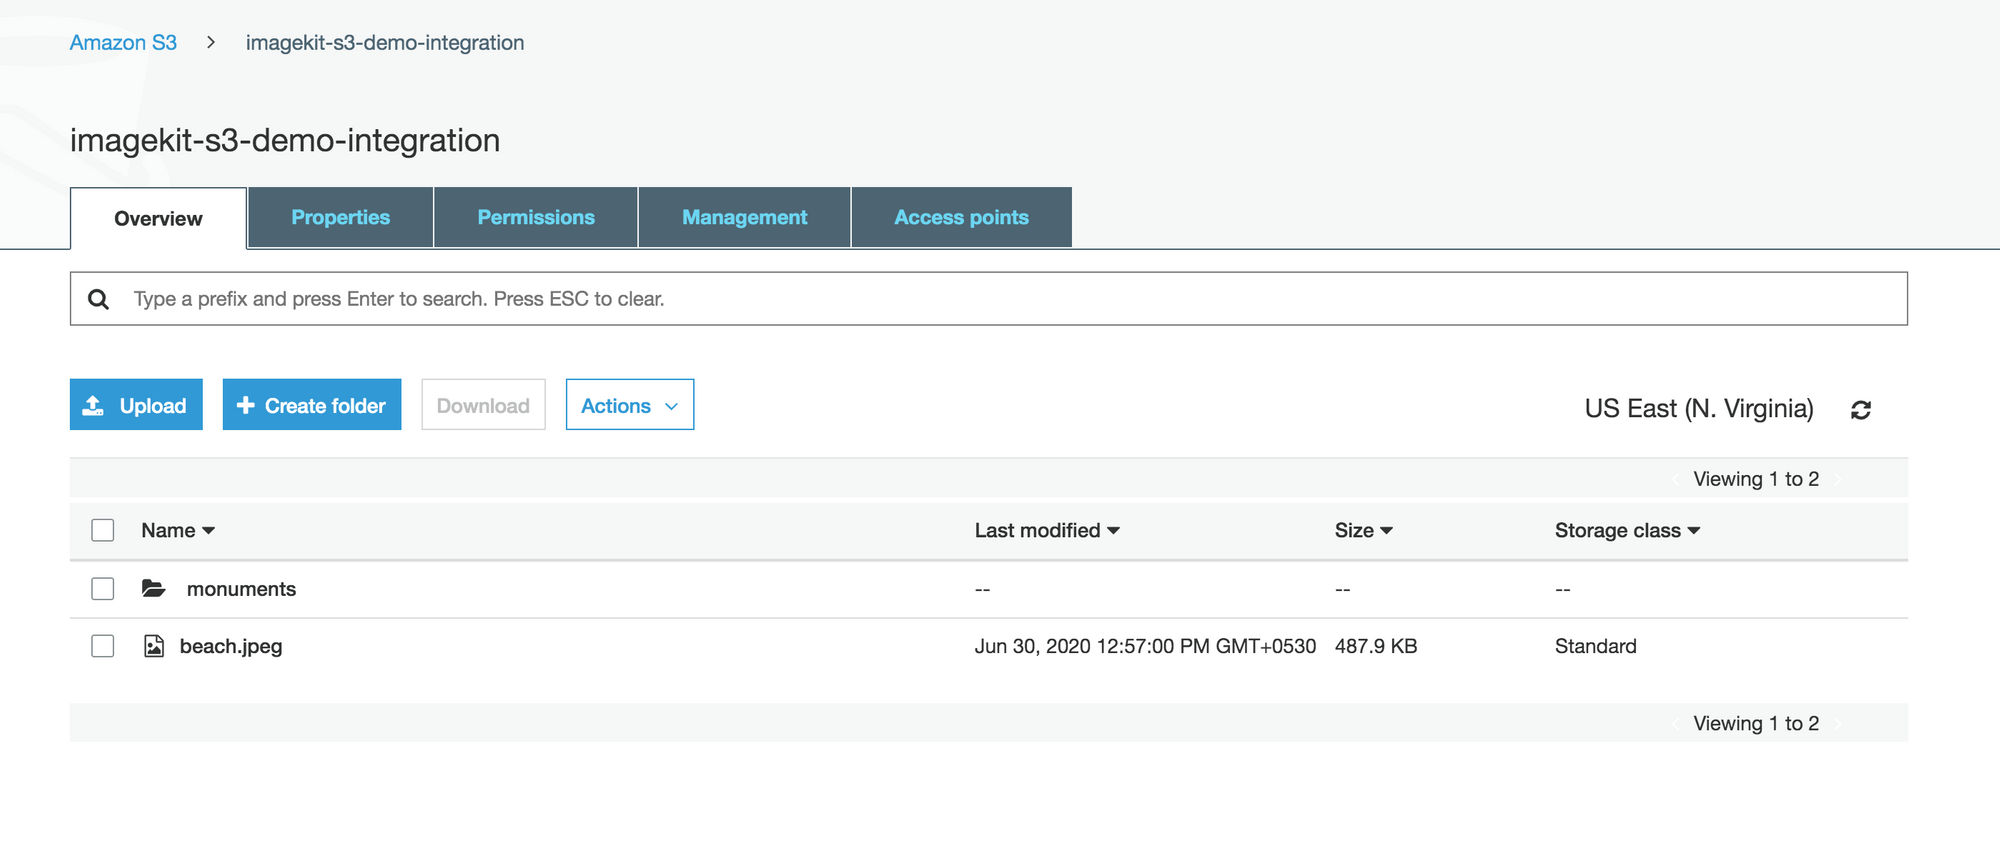Click the disabled Download button
This screenshot has height=846, width=2000.
click(x=483, y=405)
